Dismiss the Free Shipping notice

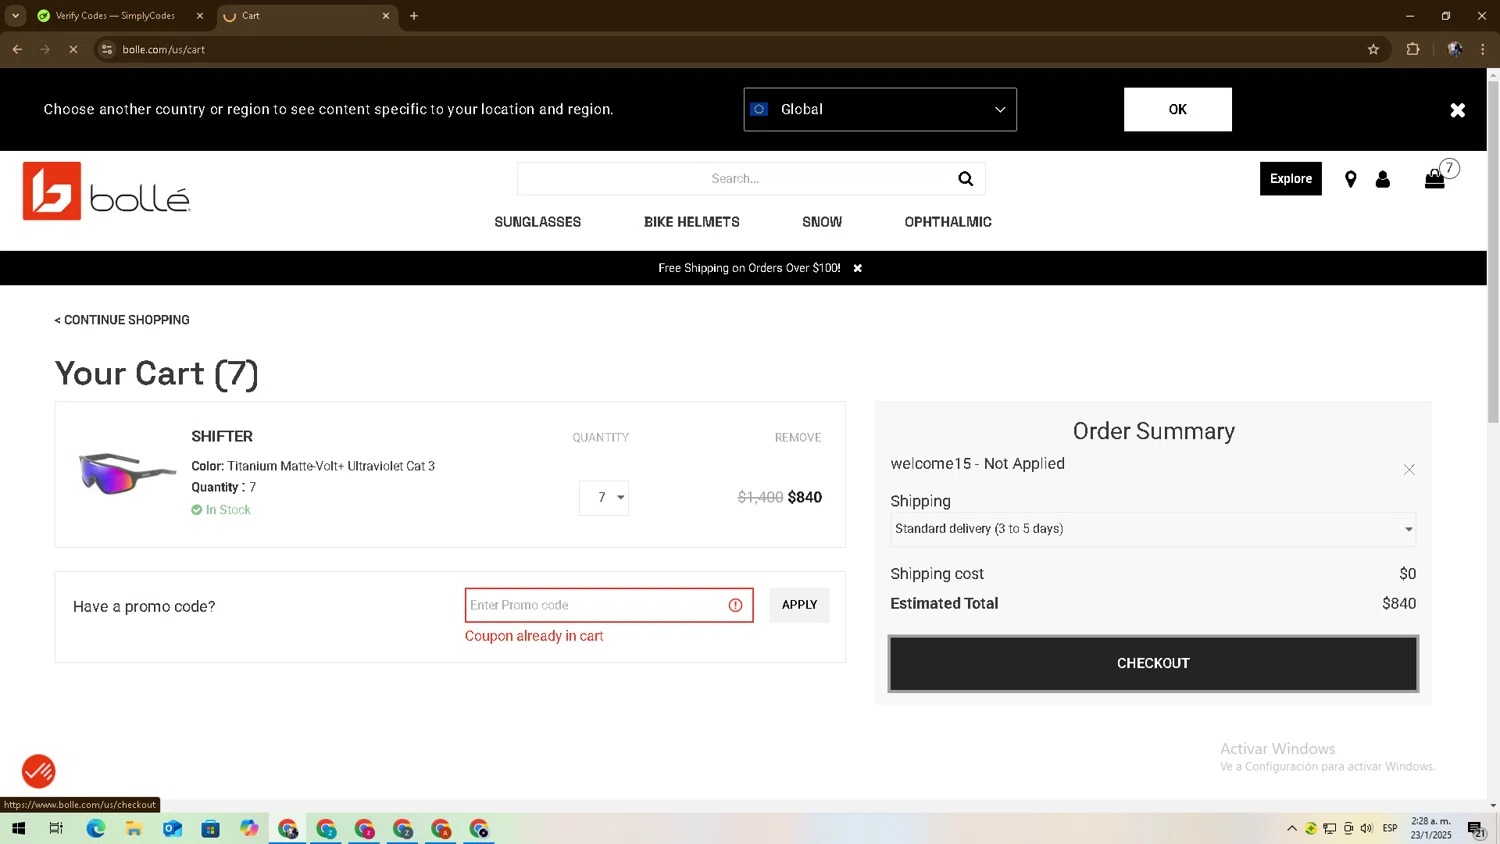[857, 268]
